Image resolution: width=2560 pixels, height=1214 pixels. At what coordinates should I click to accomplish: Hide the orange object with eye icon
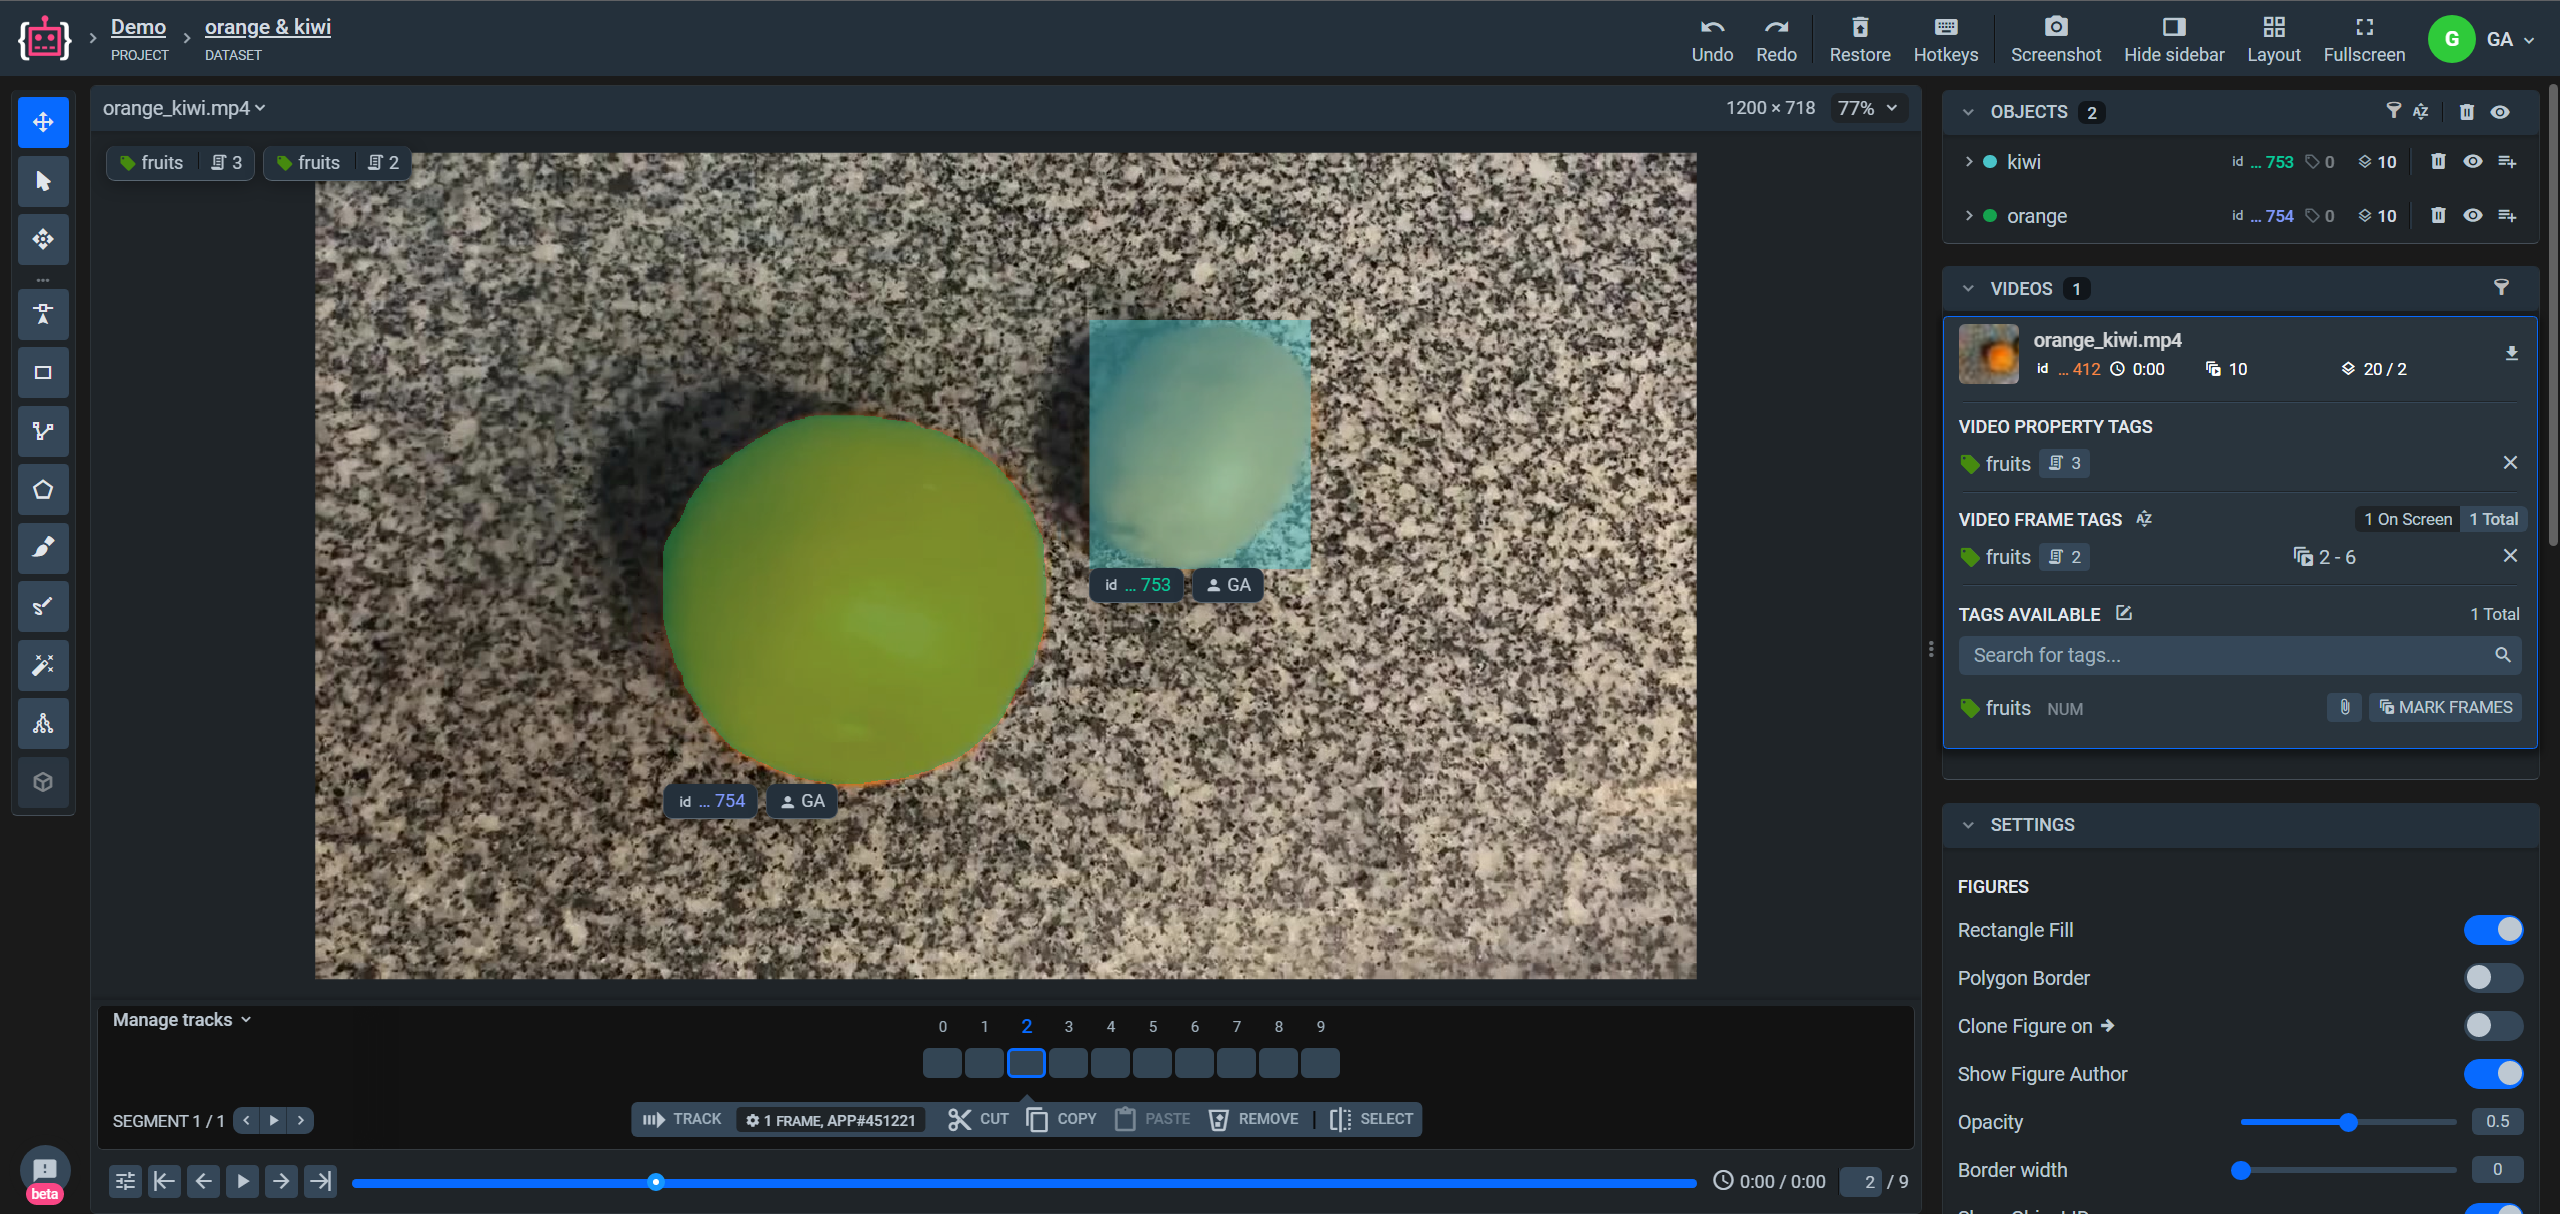pyautogui.click(x=2473, y=216)
